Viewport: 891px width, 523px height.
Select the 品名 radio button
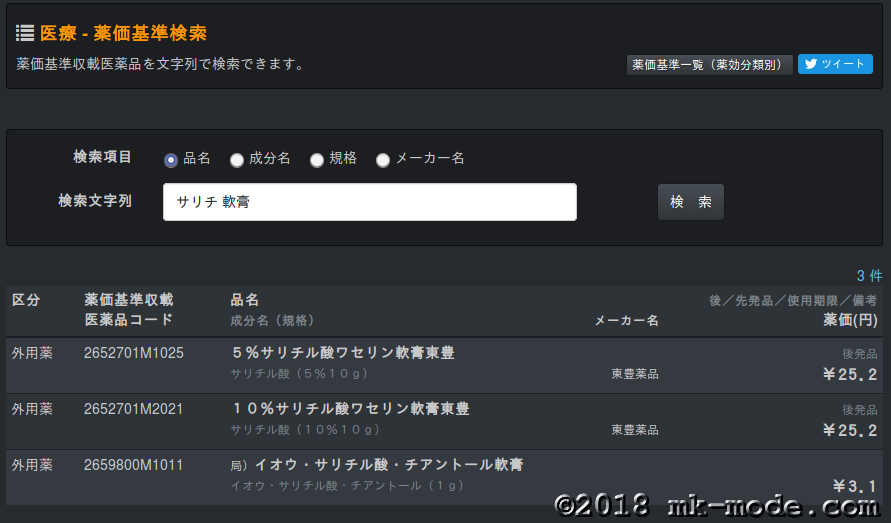pyautogui.click(x=171, y=159)
